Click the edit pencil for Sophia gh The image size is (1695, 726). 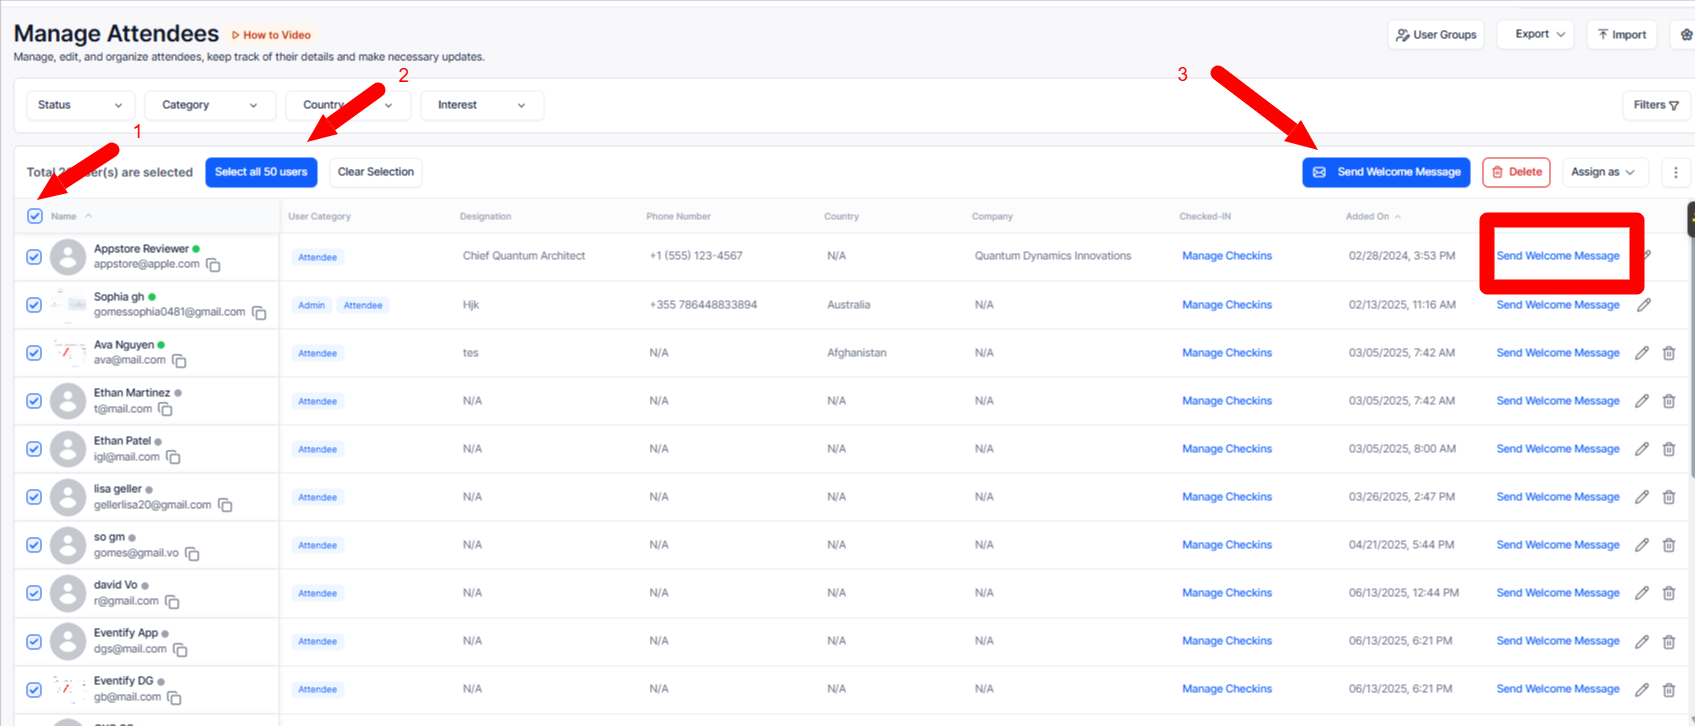click(x=1643, y=305)
